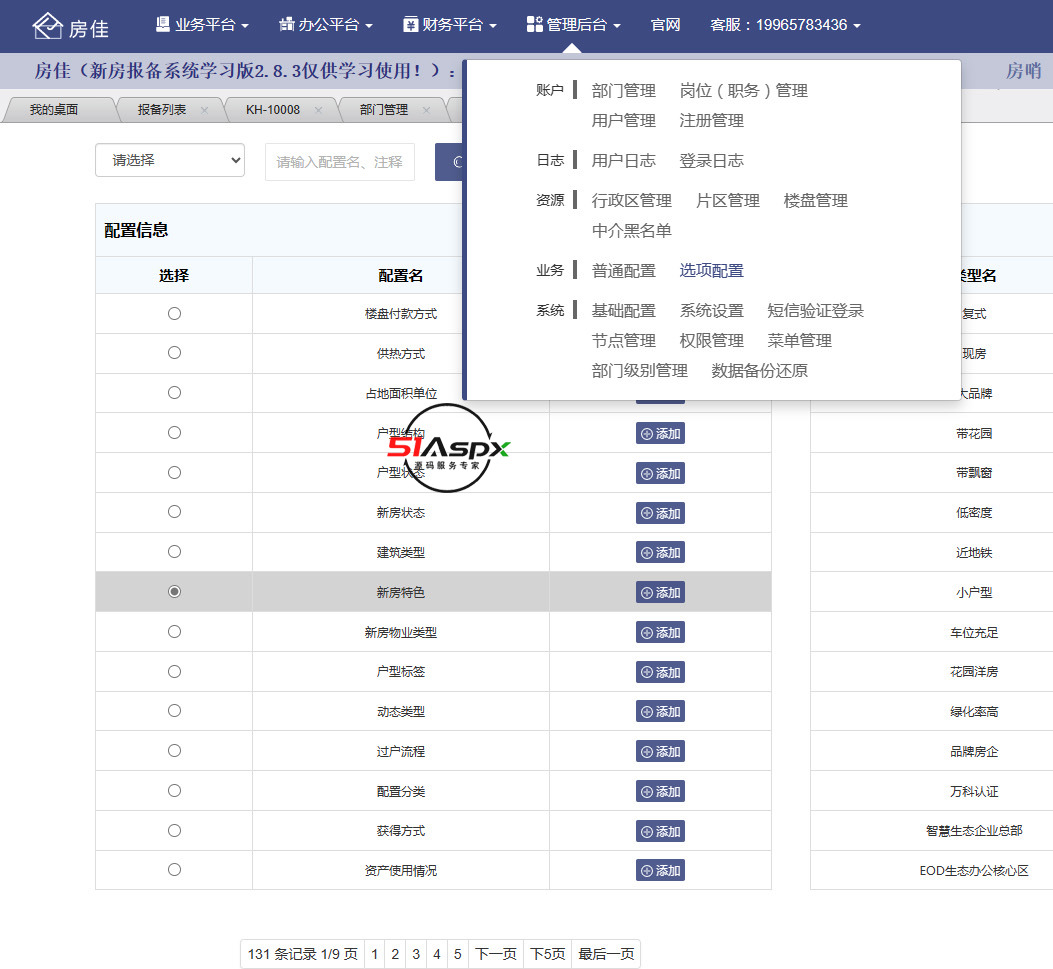This screenshot has height=969, width=1053.
Task: Expand the 办公平台 menu
Action: coord(326,25)
